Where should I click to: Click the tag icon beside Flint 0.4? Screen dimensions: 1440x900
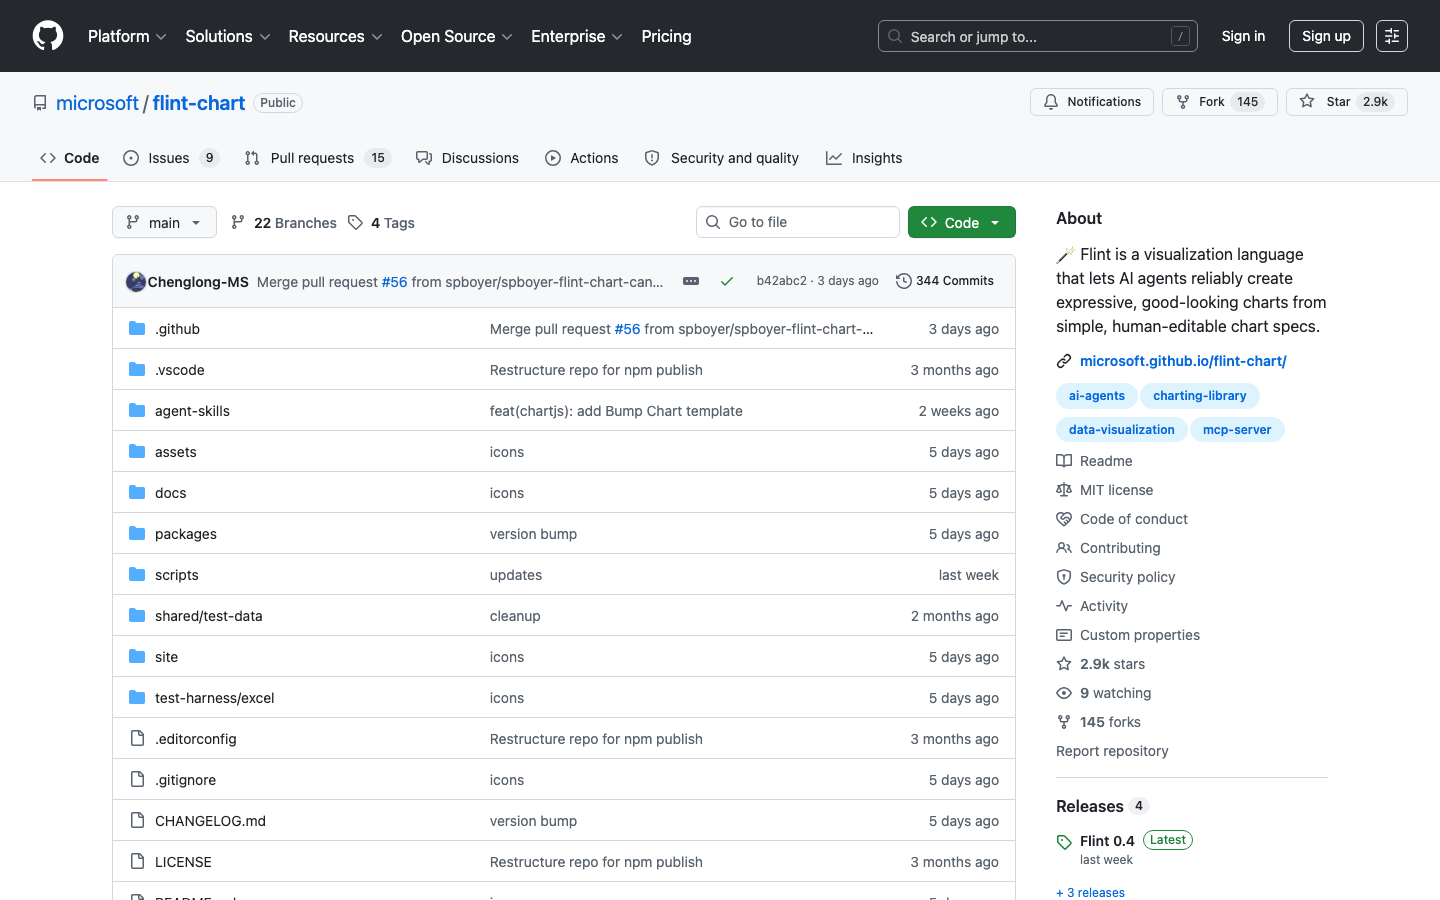pos(1064,842)
